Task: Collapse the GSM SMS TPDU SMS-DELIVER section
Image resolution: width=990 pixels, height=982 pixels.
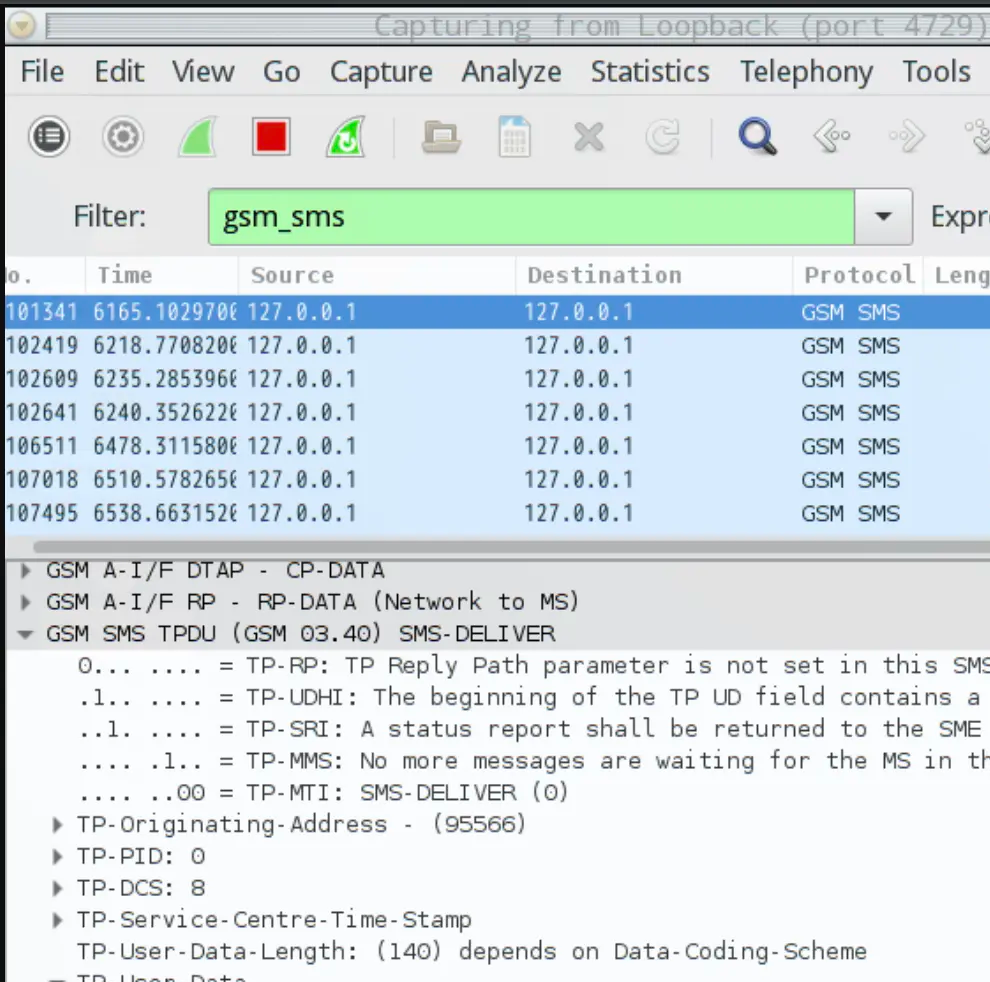Action: 24,633
